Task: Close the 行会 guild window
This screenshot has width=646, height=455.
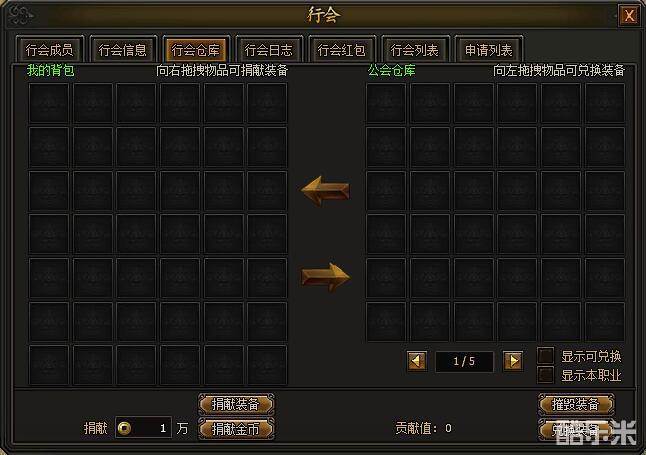Action: coord(629,16)
